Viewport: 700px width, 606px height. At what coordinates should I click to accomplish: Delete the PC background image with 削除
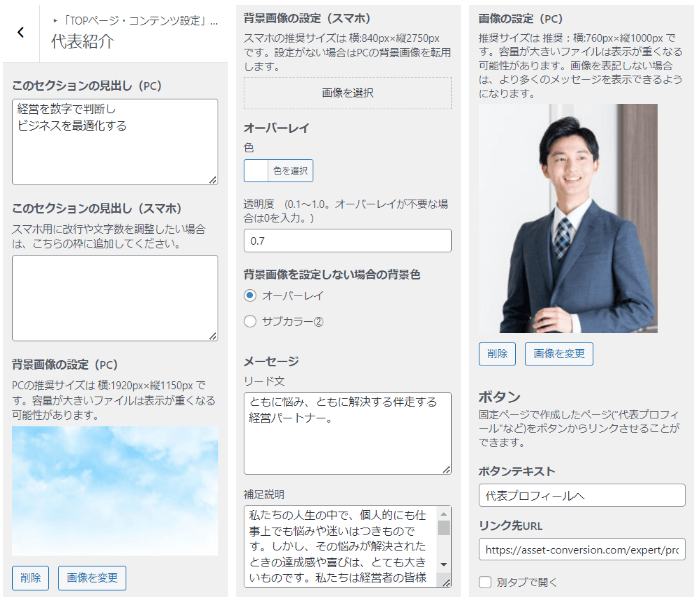click(30, 578)
